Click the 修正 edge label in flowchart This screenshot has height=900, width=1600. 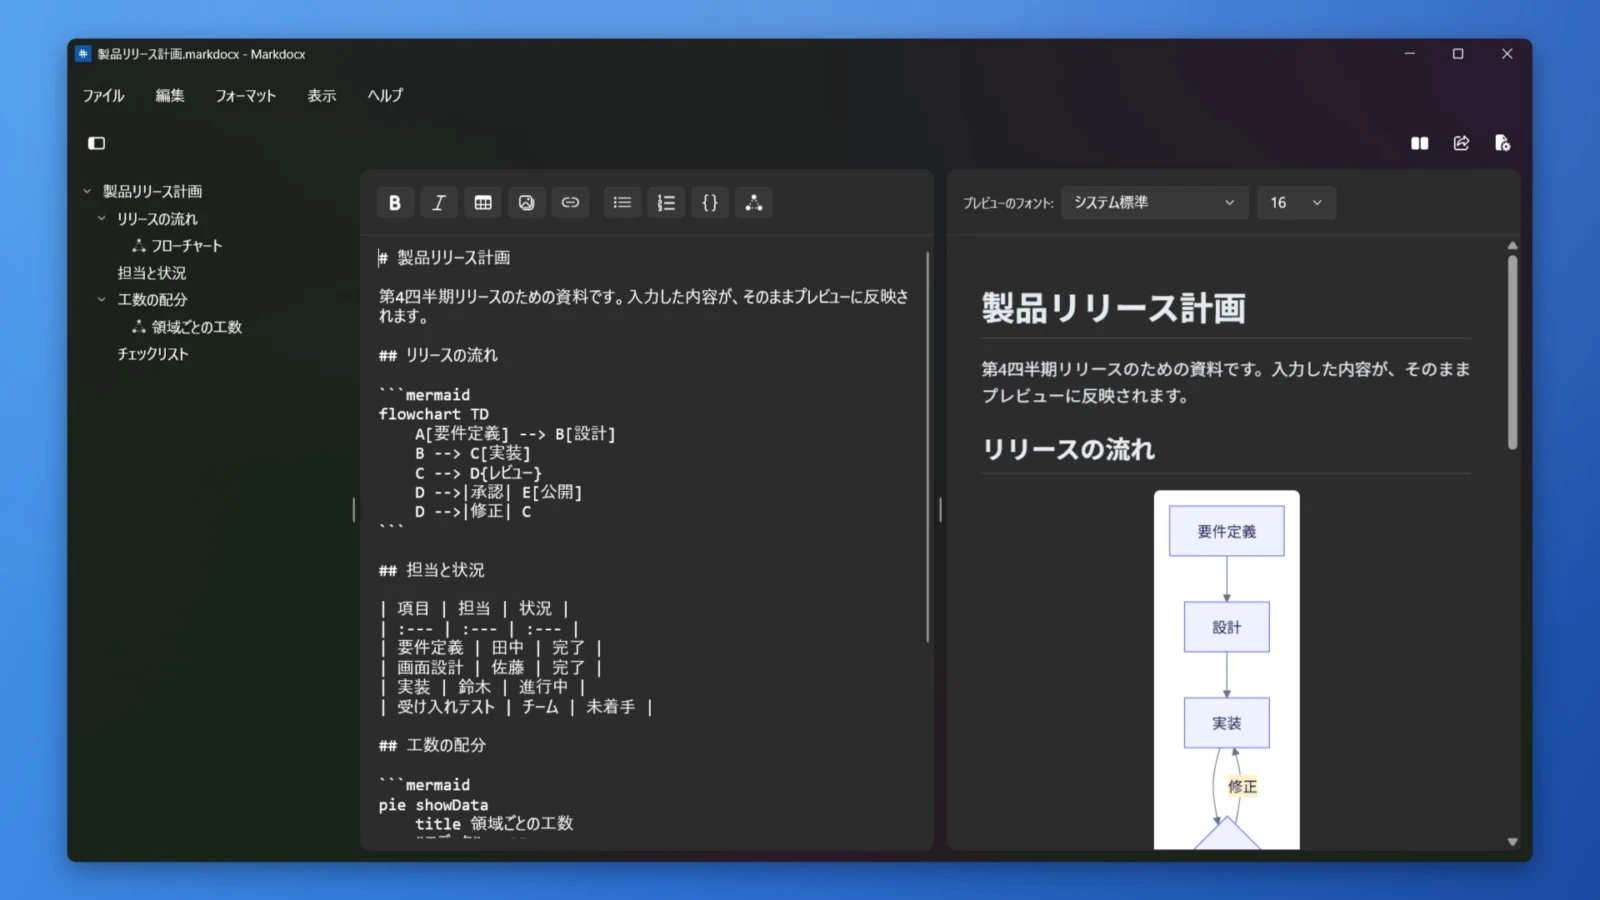(x=1242, y=786)
